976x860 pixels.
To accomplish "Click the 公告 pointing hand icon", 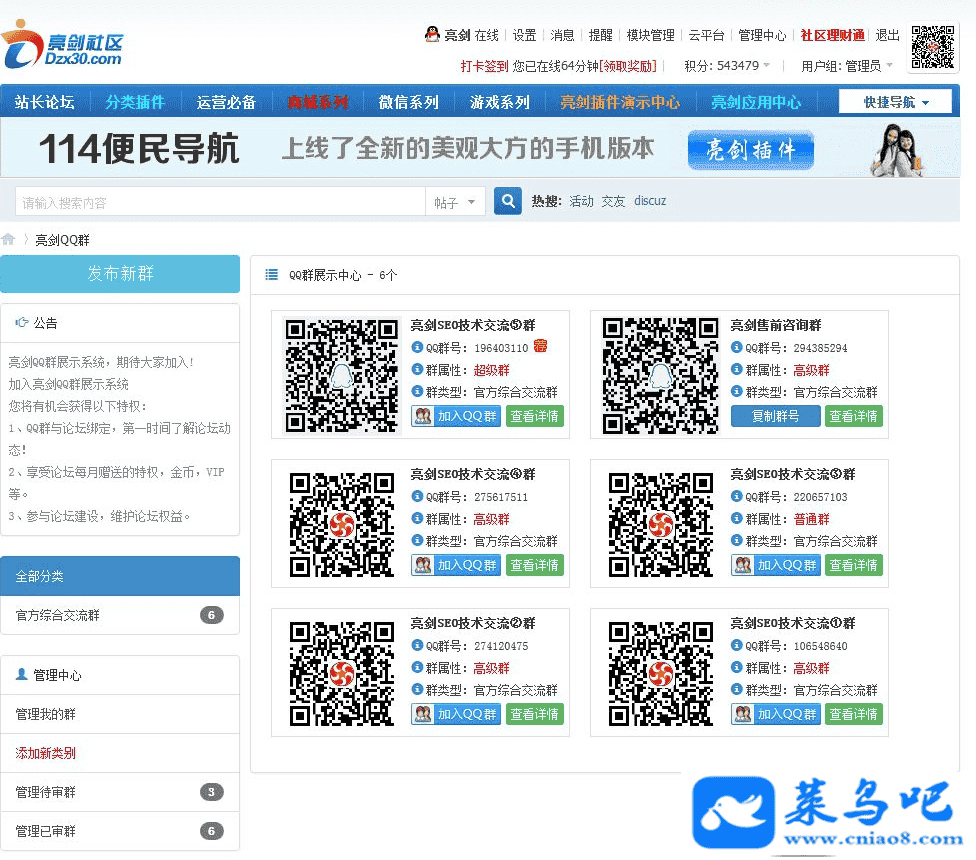I will pos(22,323).
